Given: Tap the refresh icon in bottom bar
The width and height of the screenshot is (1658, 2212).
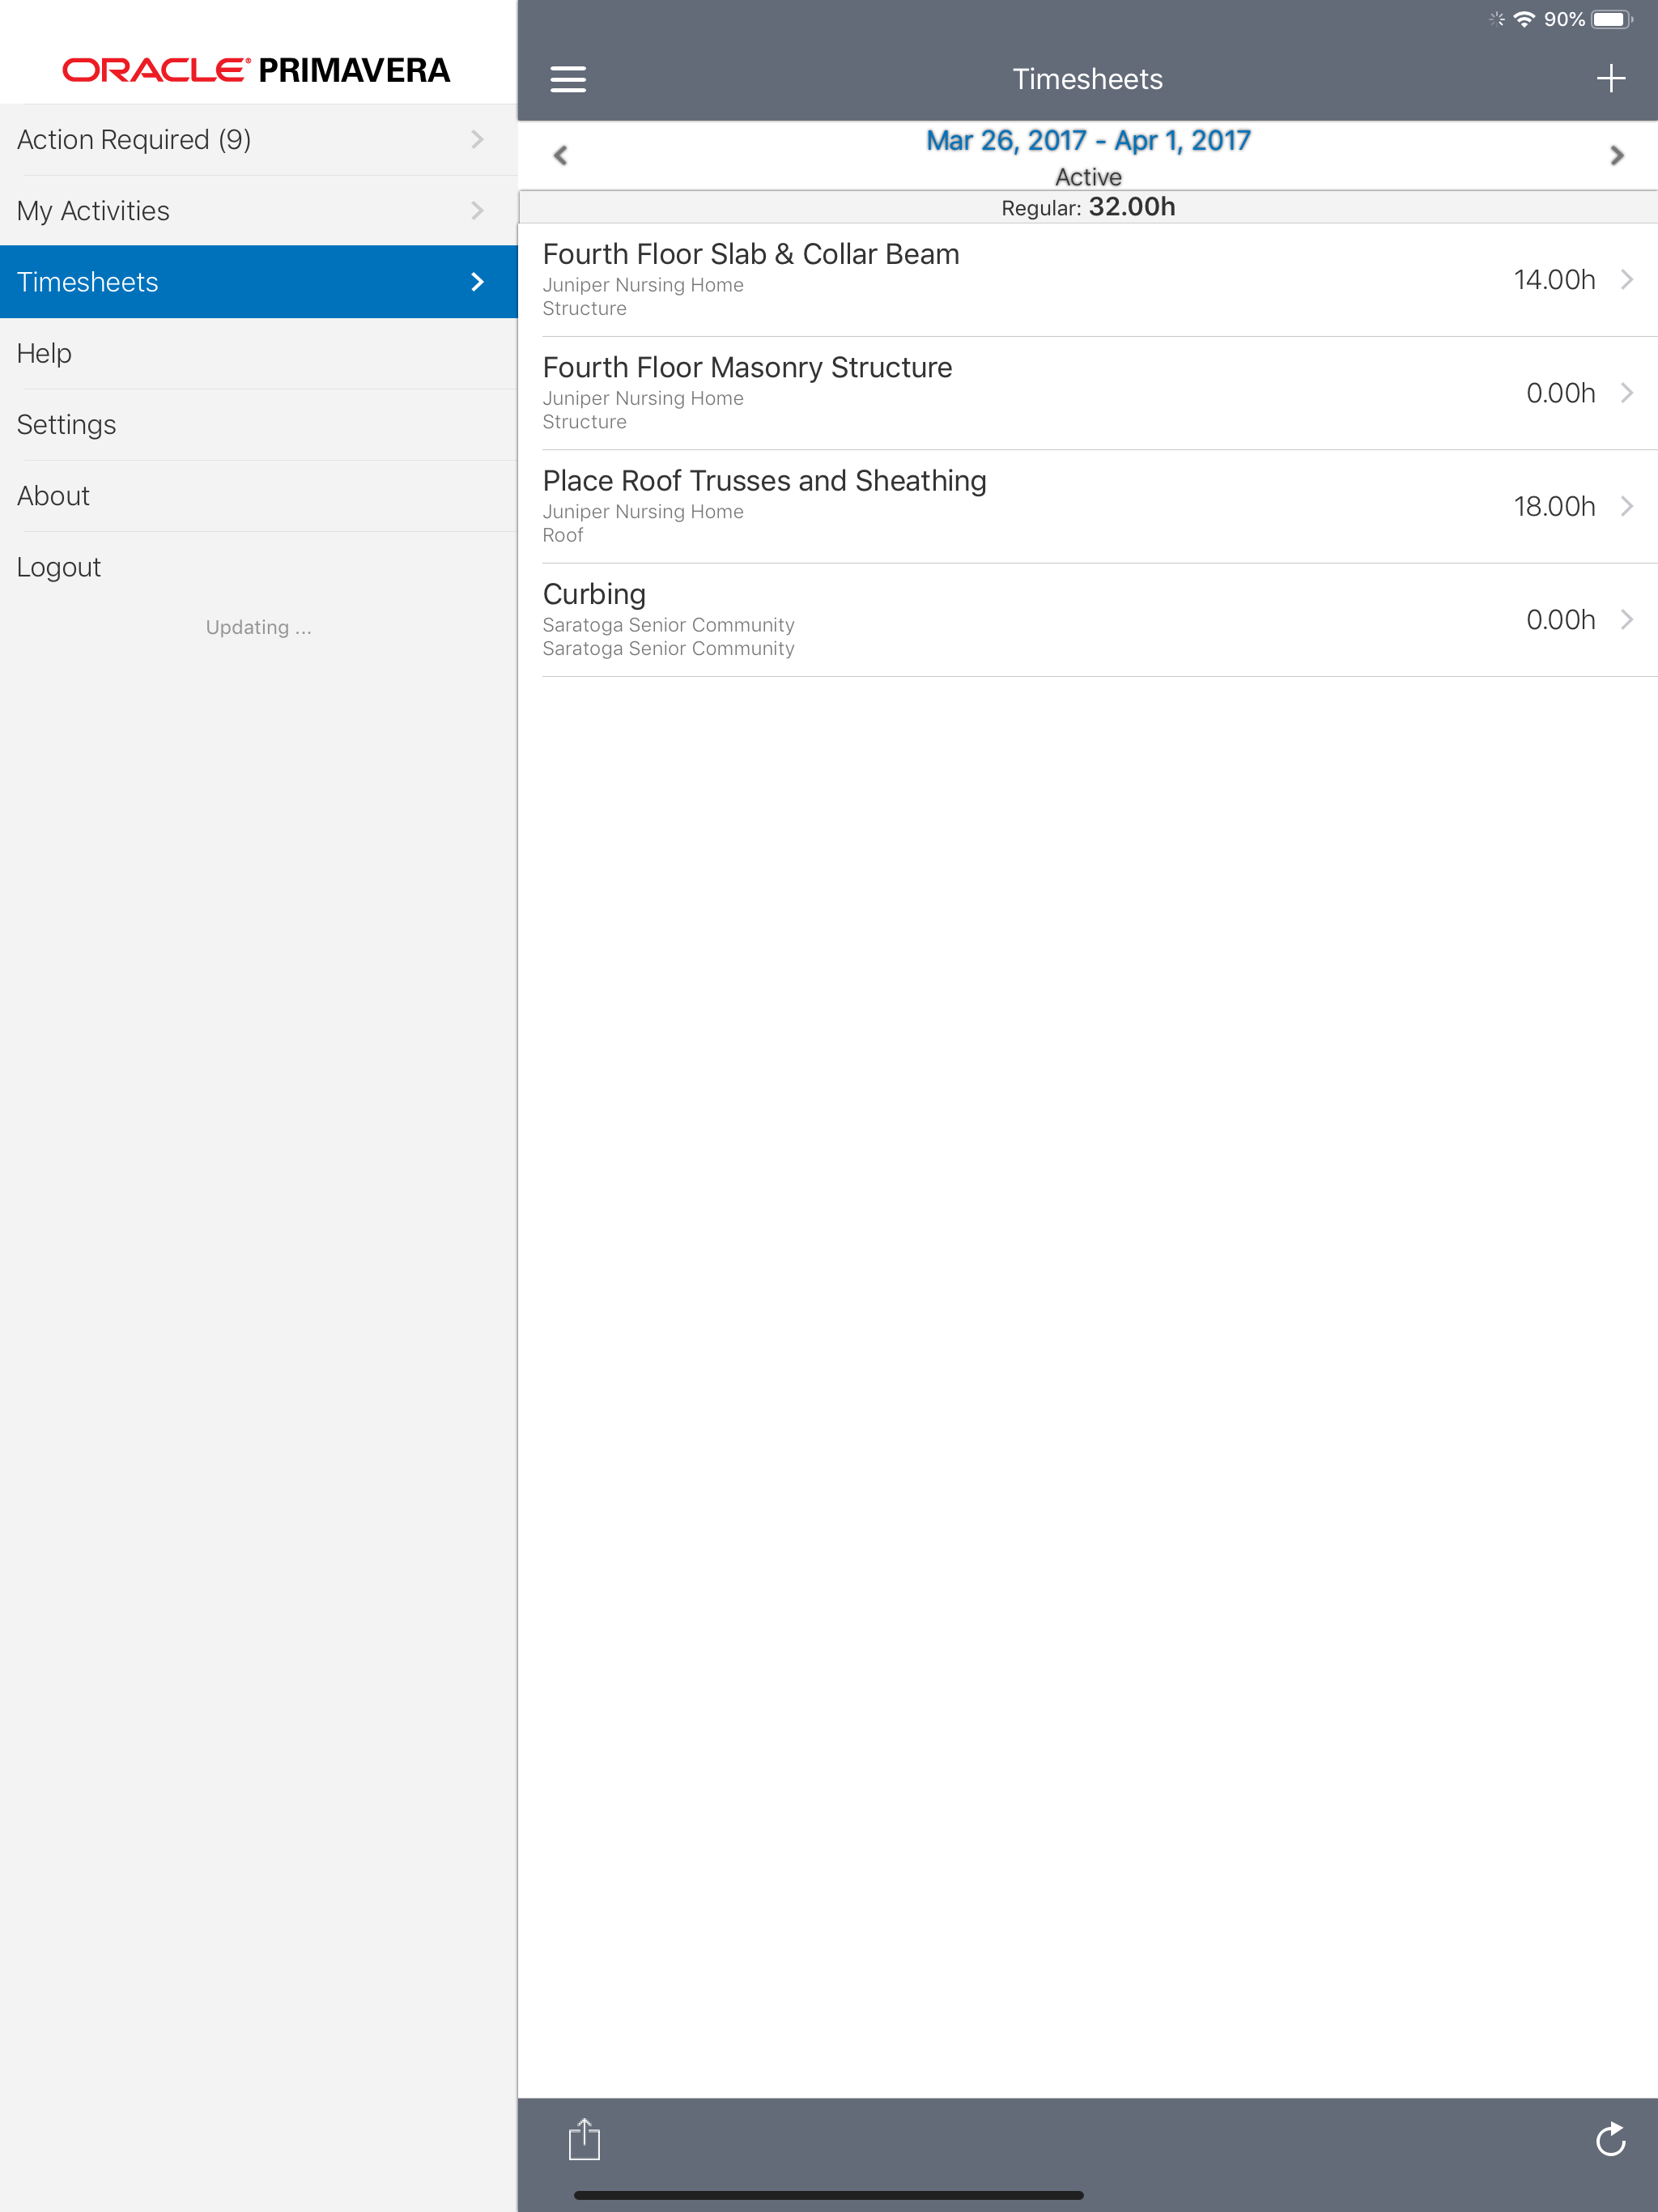Looking at the screenshot, I should pyautogui.click(x=1610, y=2139).
